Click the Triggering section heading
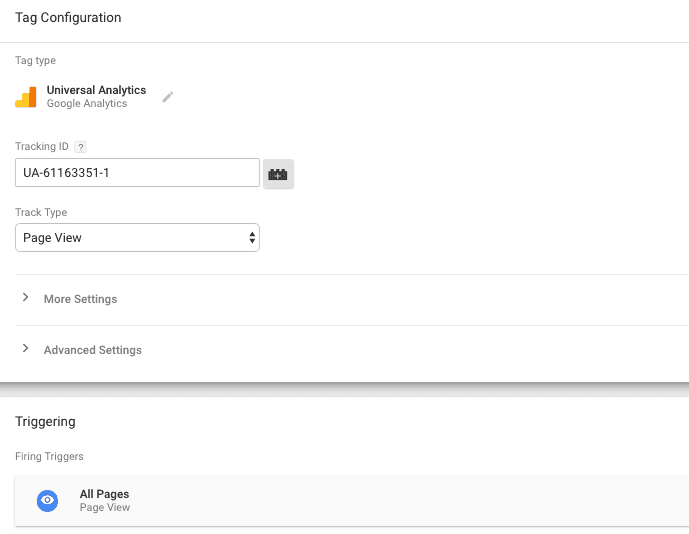The width and height of the screenshot is (689, 534). pos(45,421)
